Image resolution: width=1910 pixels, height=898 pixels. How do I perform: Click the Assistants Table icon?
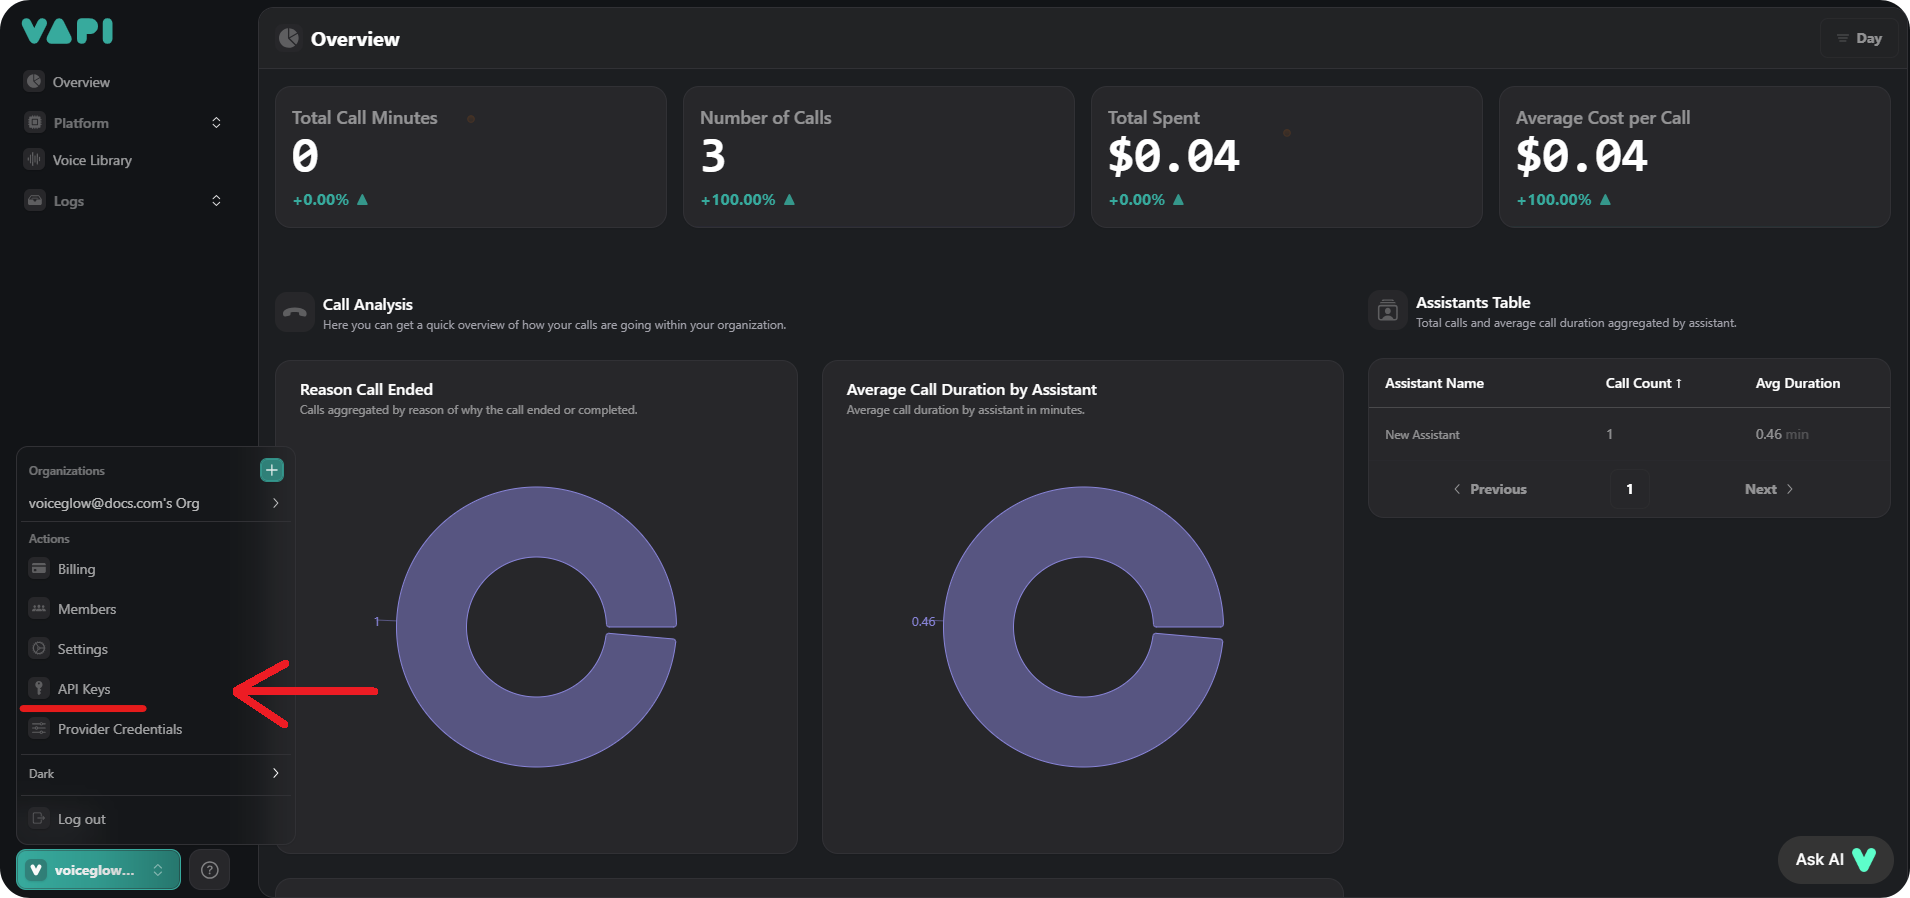tap(1388, 311)
